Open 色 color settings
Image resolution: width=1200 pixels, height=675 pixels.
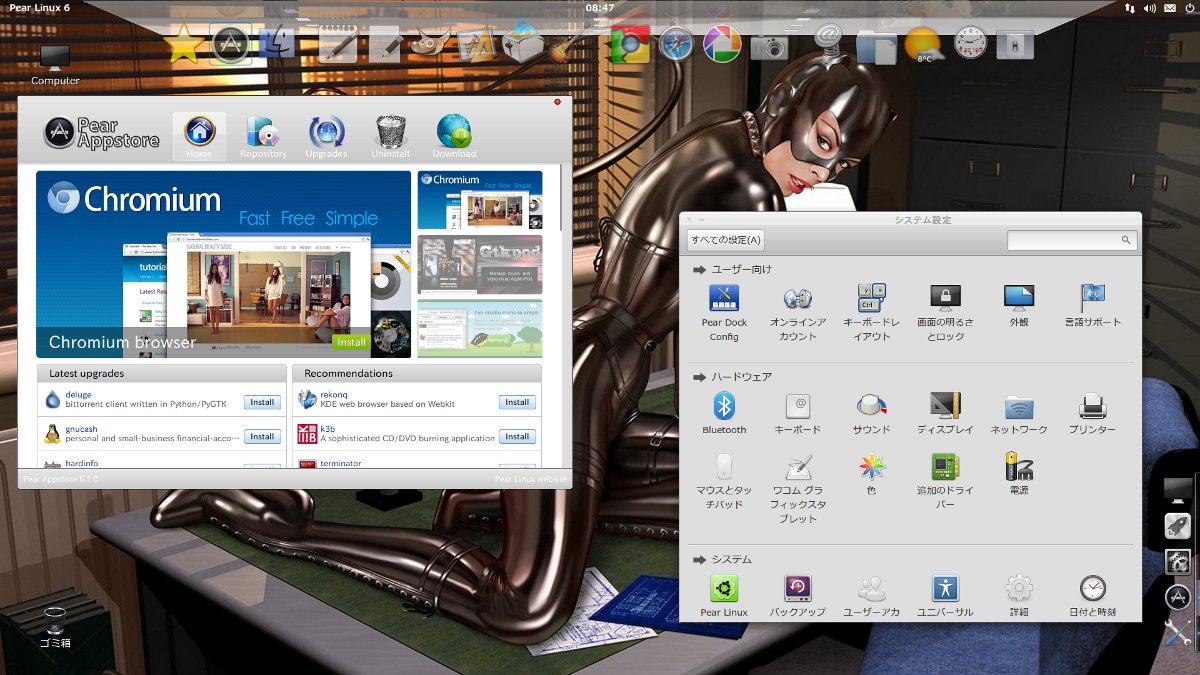coord(871,474)
